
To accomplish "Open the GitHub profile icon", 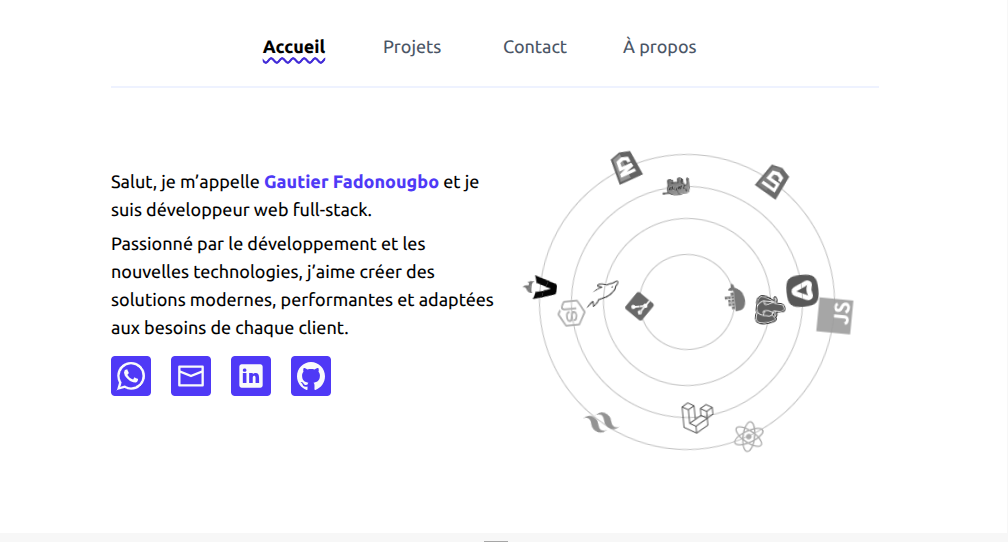I will coord(310,376).
